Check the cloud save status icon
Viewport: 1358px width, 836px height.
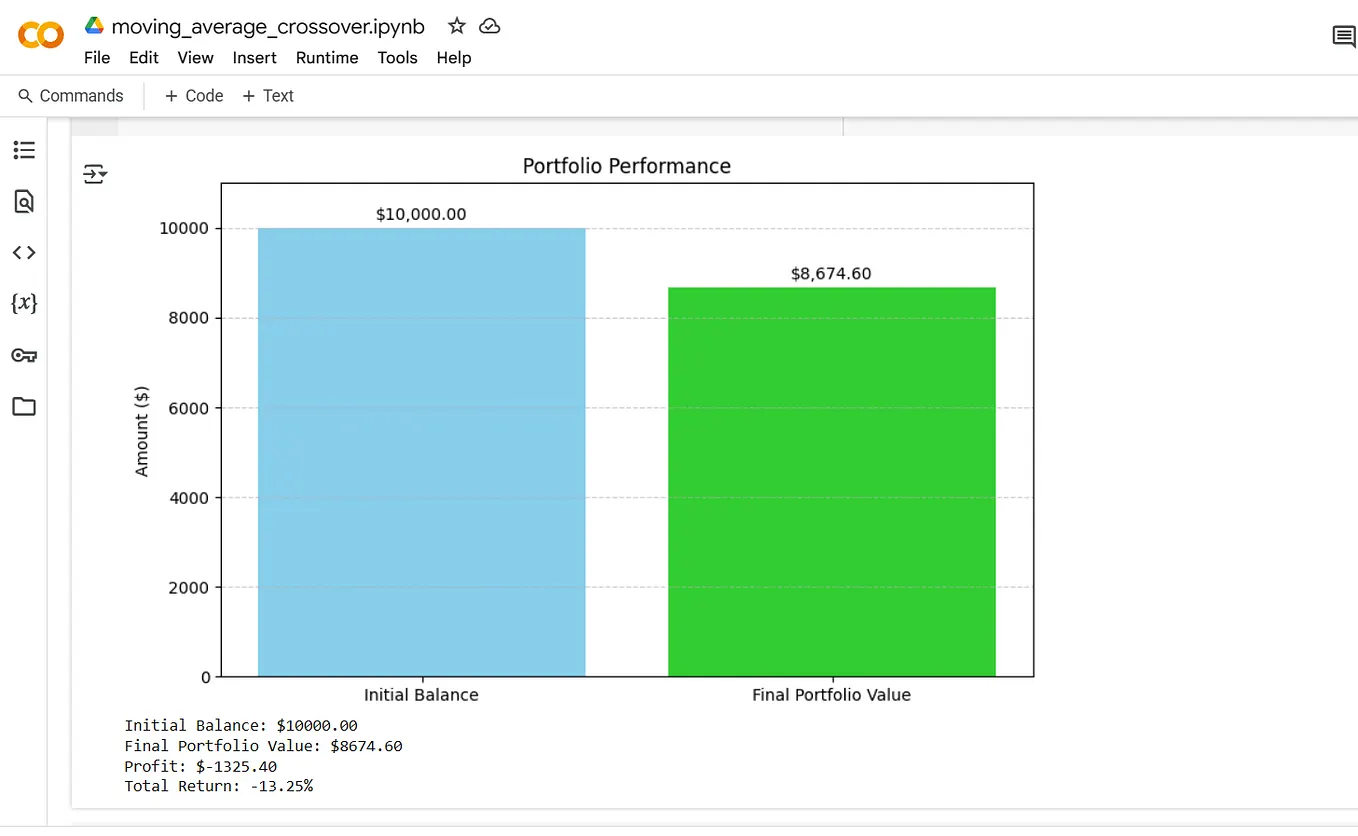489,26
